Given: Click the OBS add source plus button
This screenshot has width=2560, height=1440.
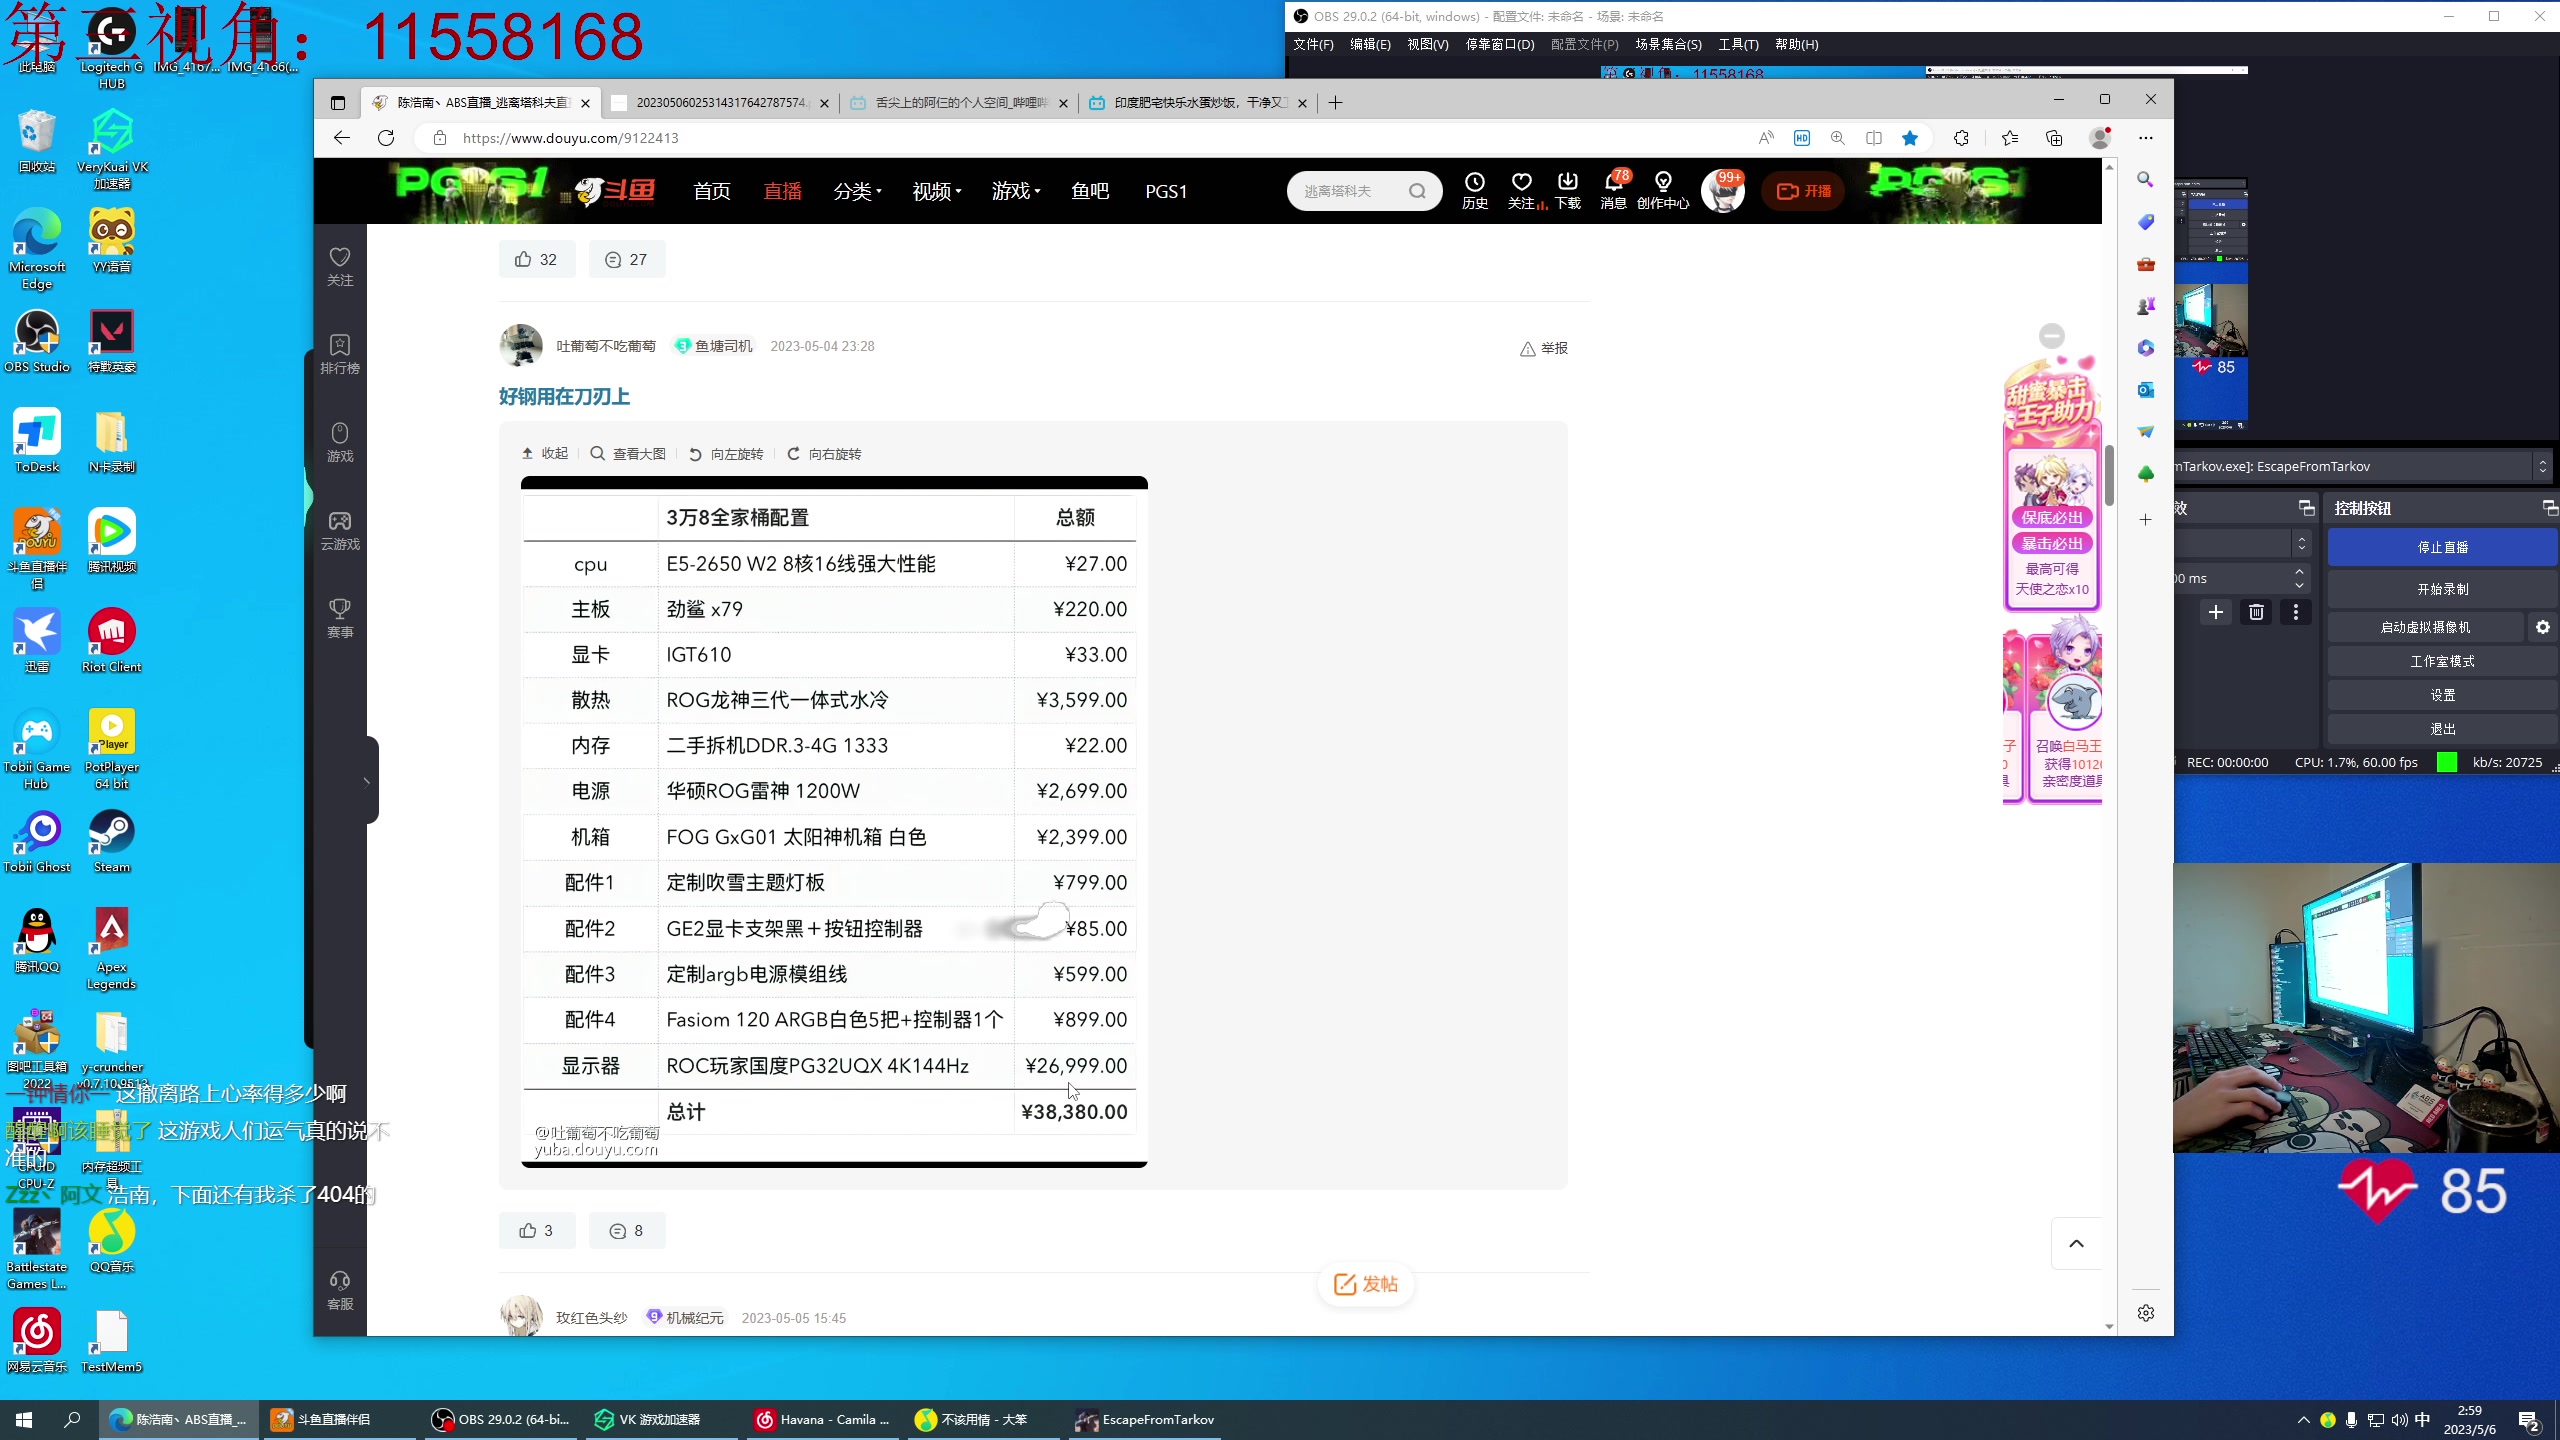Looking at the screenshot, I should click(2216, 612).
